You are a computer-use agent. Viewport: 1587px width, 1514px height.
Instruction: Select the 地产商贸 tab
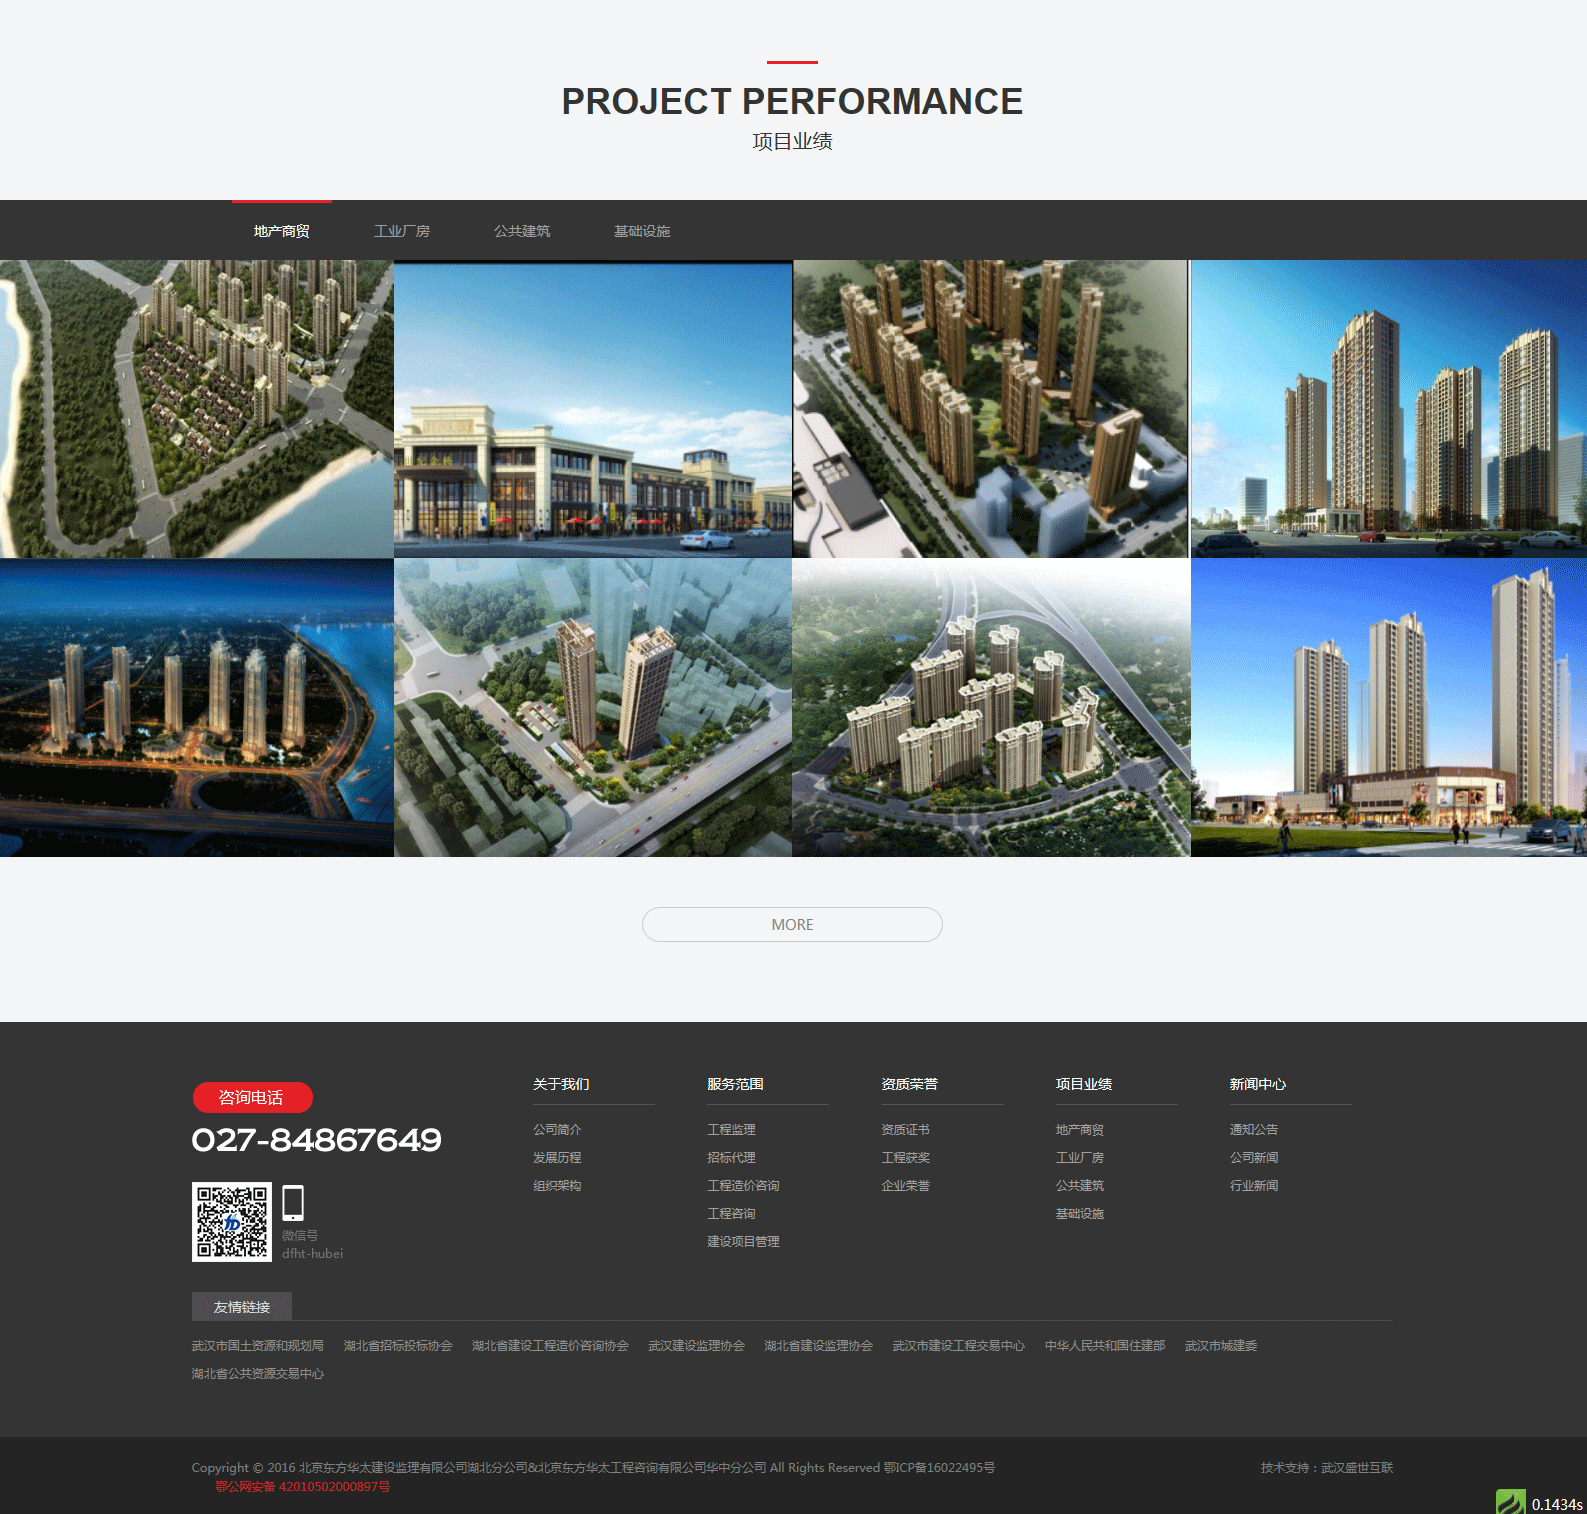pos(281,231)
